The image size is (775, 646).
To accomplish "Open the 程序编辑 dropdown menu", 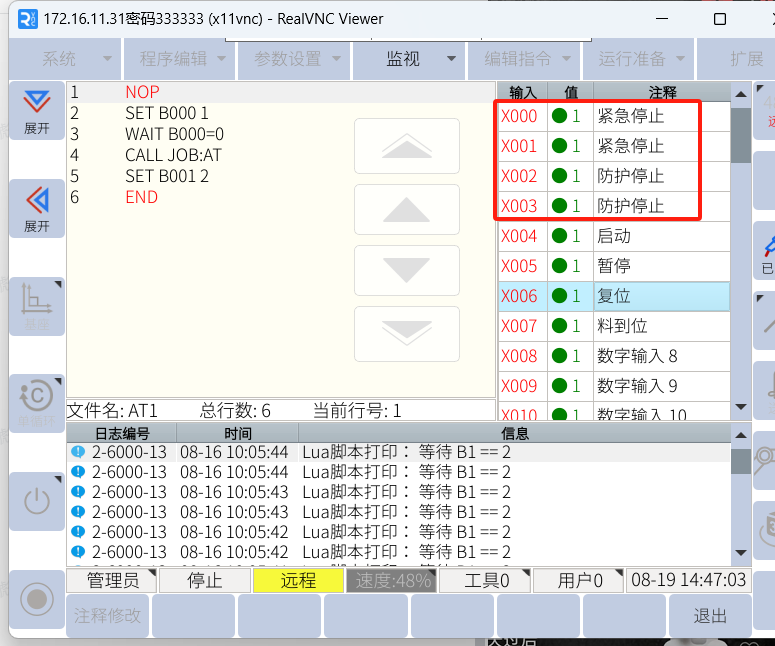I will [182, 59].
